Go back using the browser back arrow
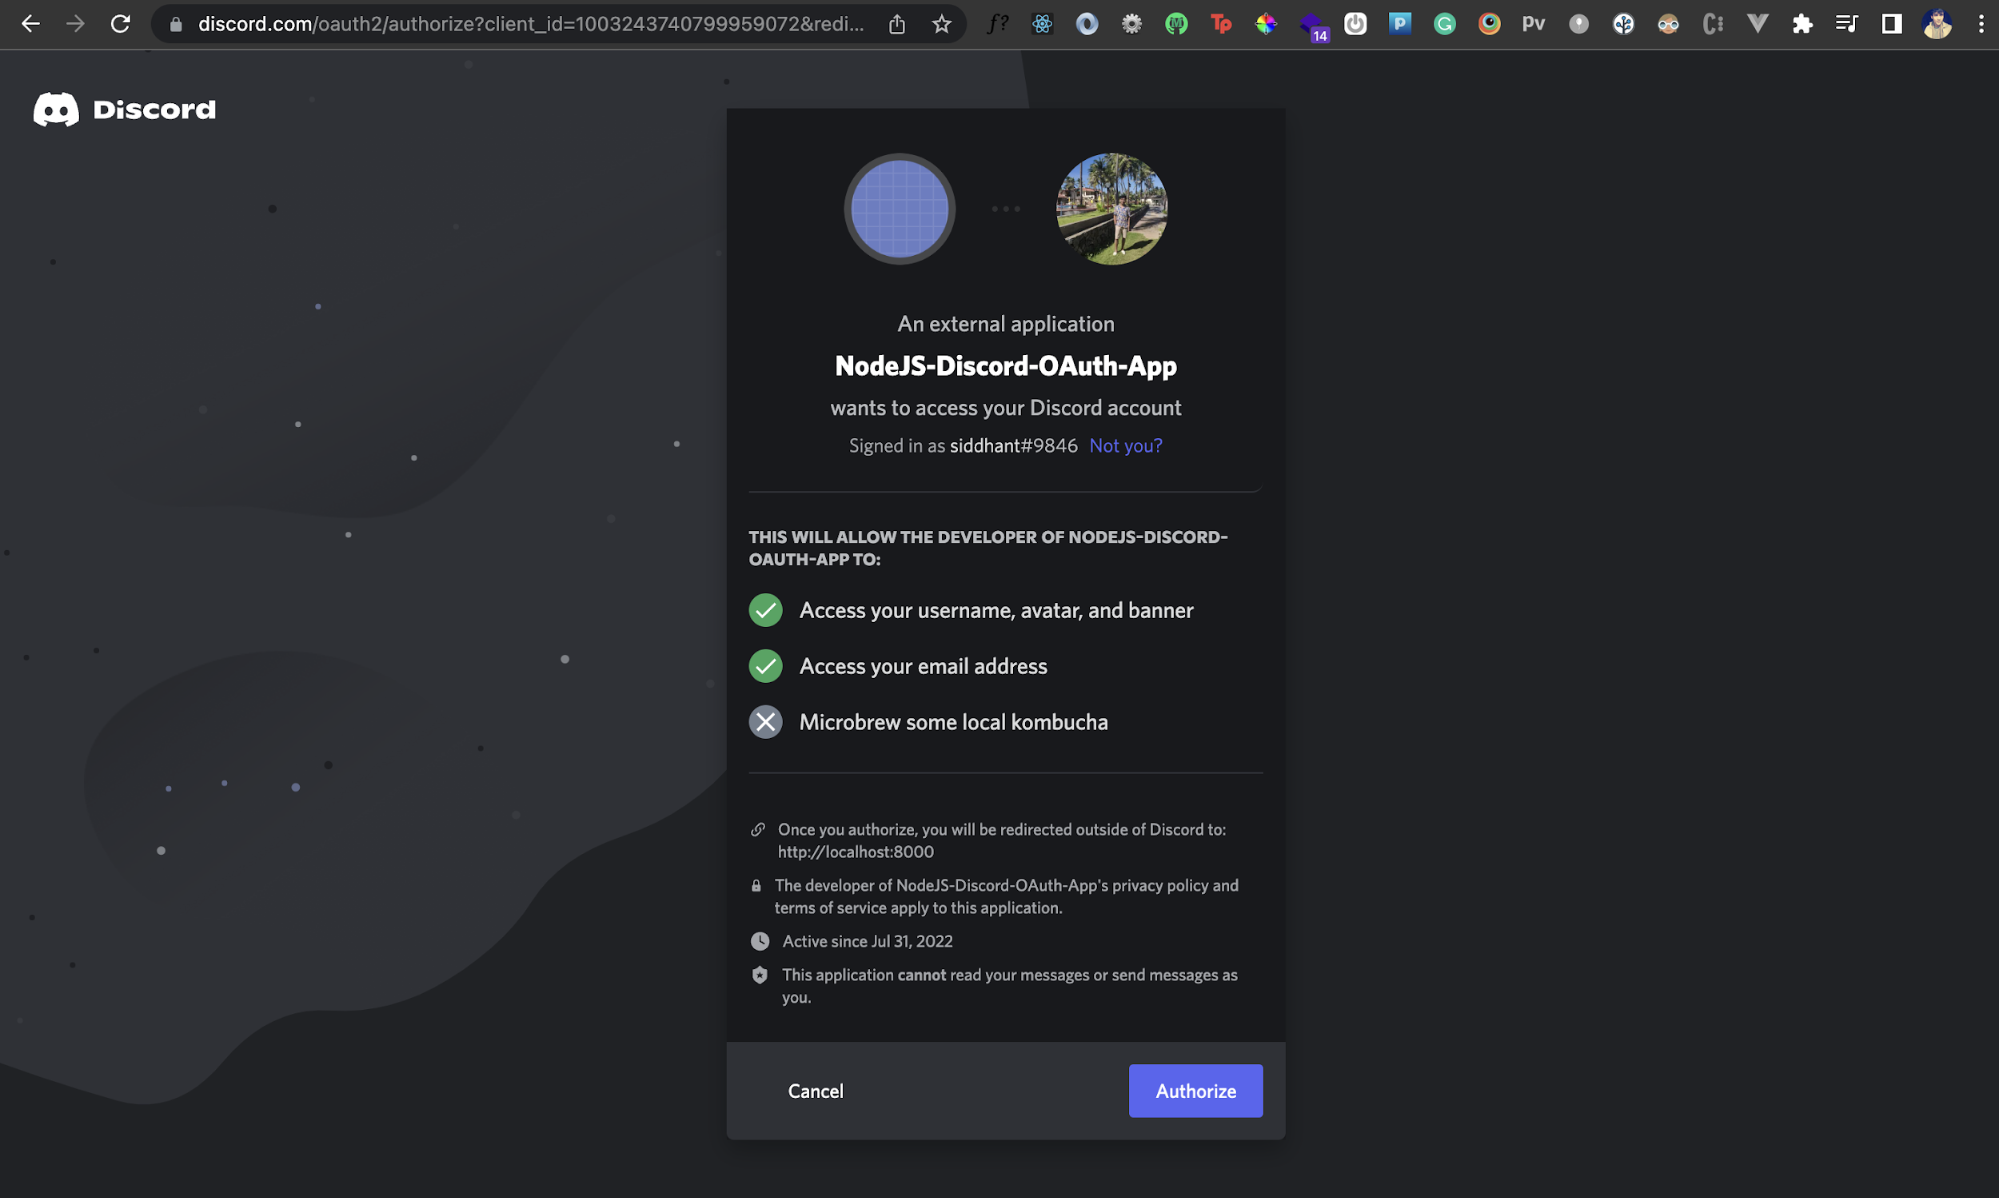The width and height of the screenshot is (1999, 1198). 30,24
